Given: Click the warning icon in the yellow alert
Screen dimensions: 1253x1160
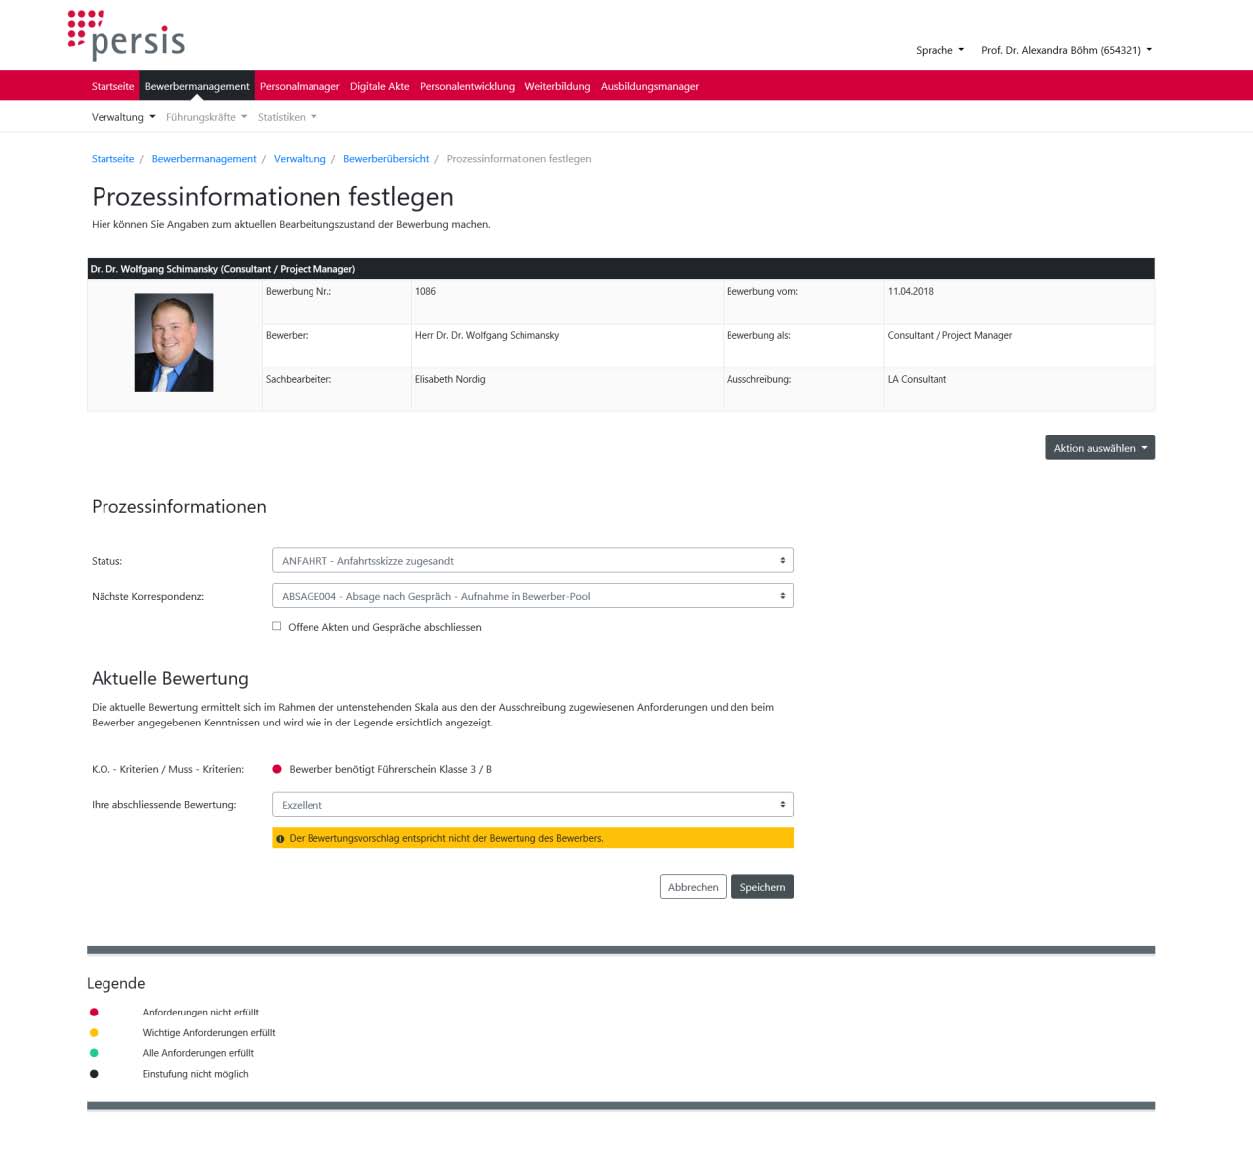Looking at the screenshot, I should [x=280, y=839].
